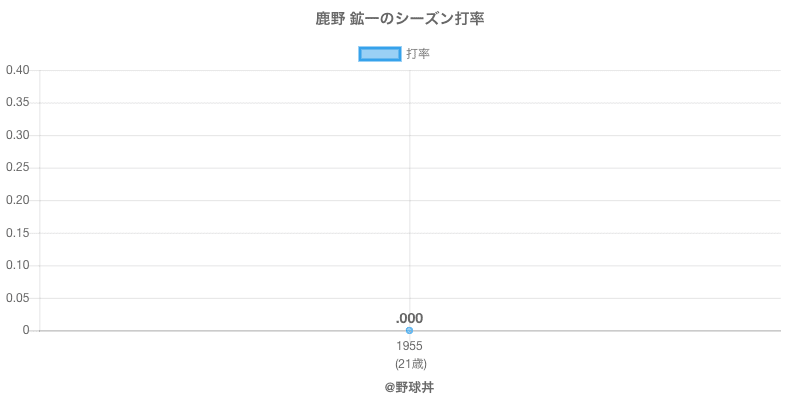This screenshot has width=800, height=400.
Task: Select the blue data point for 1955
Action: point(410,331)
